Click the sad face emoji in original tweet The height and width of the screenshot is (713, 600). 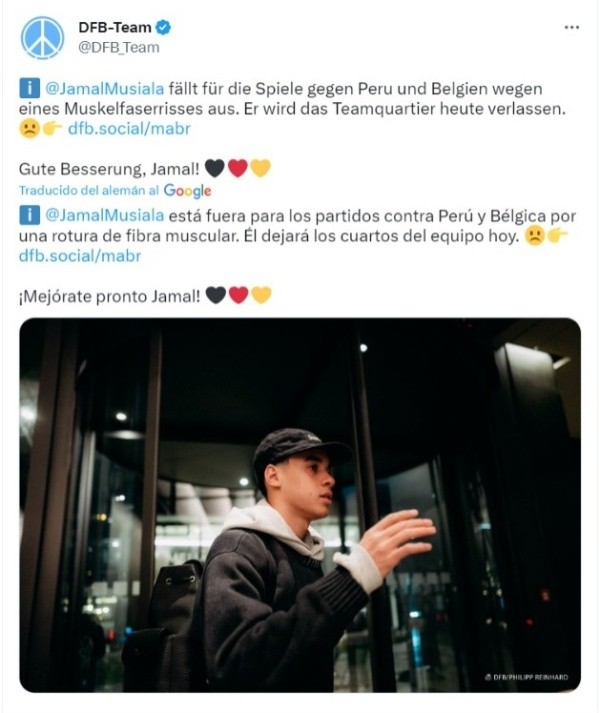pyautogui.click(x=30, y=129)
